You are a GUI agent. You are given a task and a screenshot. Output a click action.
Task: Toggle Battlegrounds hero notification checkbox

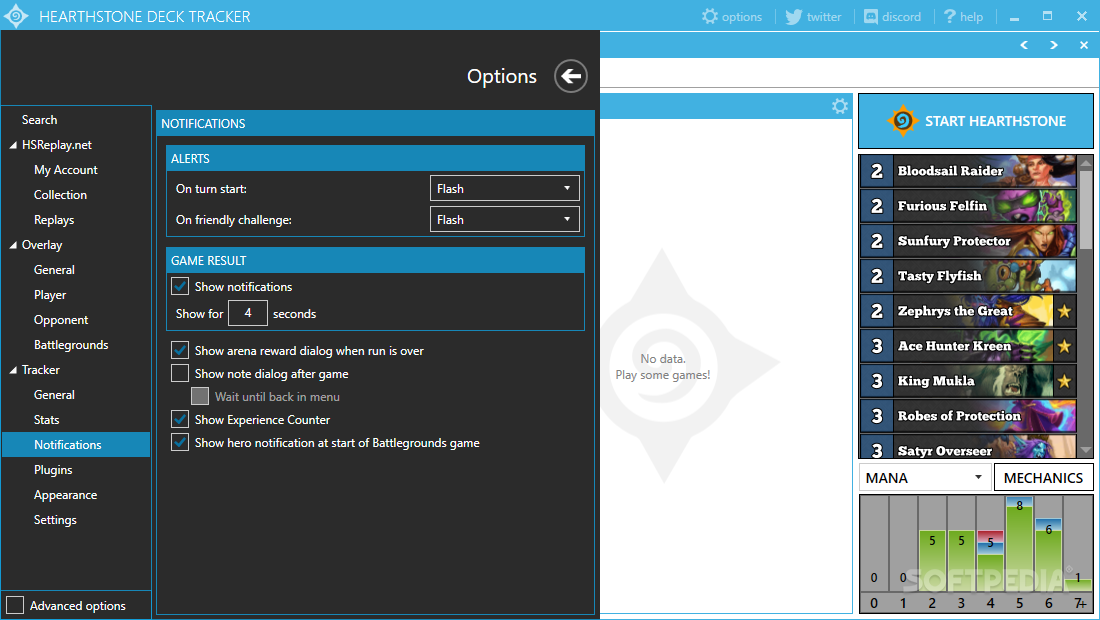pyautogui.click(x=180, y=443)
